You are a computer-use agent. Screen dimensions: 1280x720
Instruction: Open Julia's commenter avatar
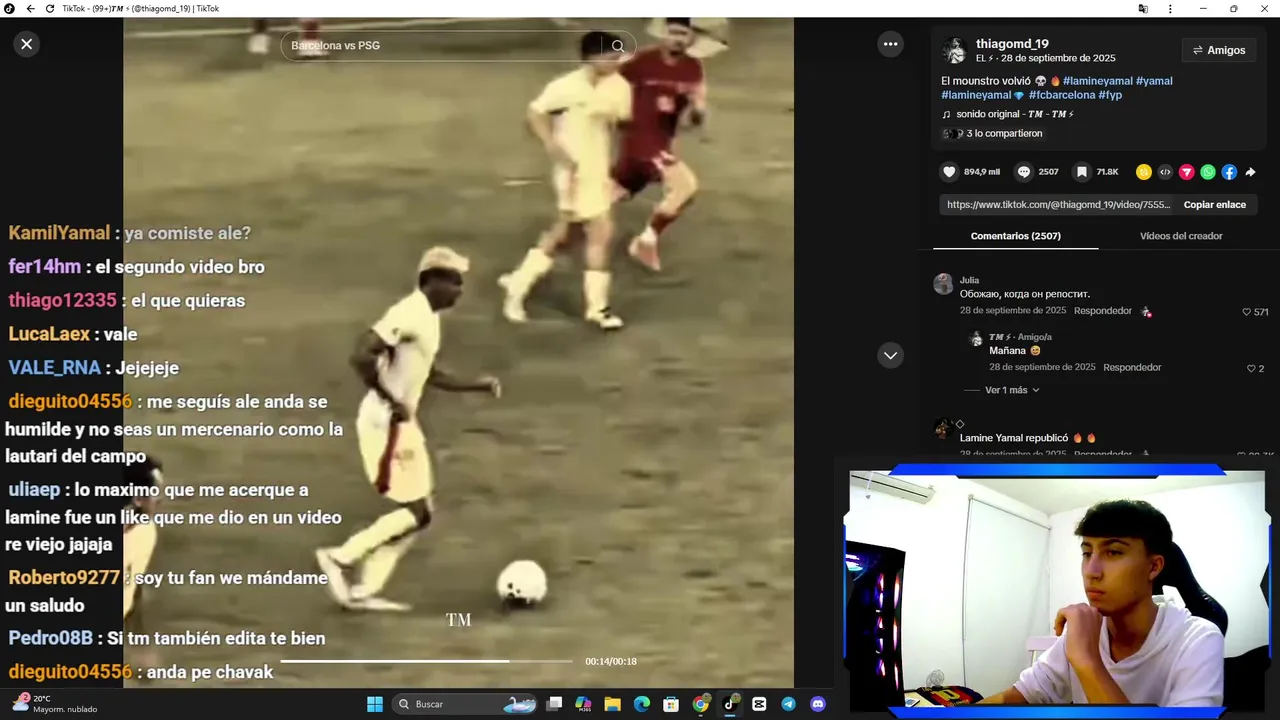pos(943,284)
